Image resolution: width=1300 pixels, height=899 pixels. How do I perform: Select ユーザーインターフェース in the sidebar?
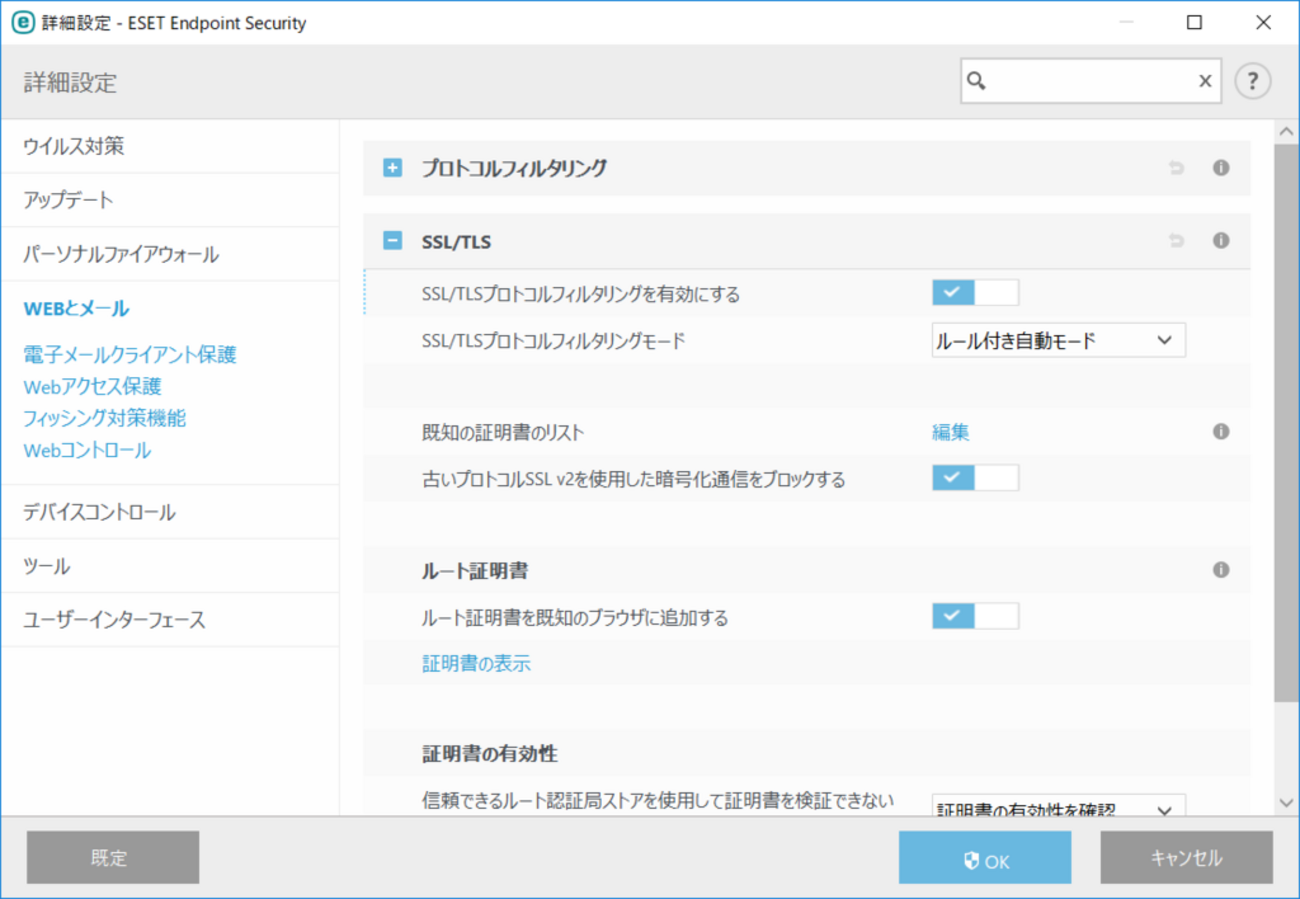(170, 620)
